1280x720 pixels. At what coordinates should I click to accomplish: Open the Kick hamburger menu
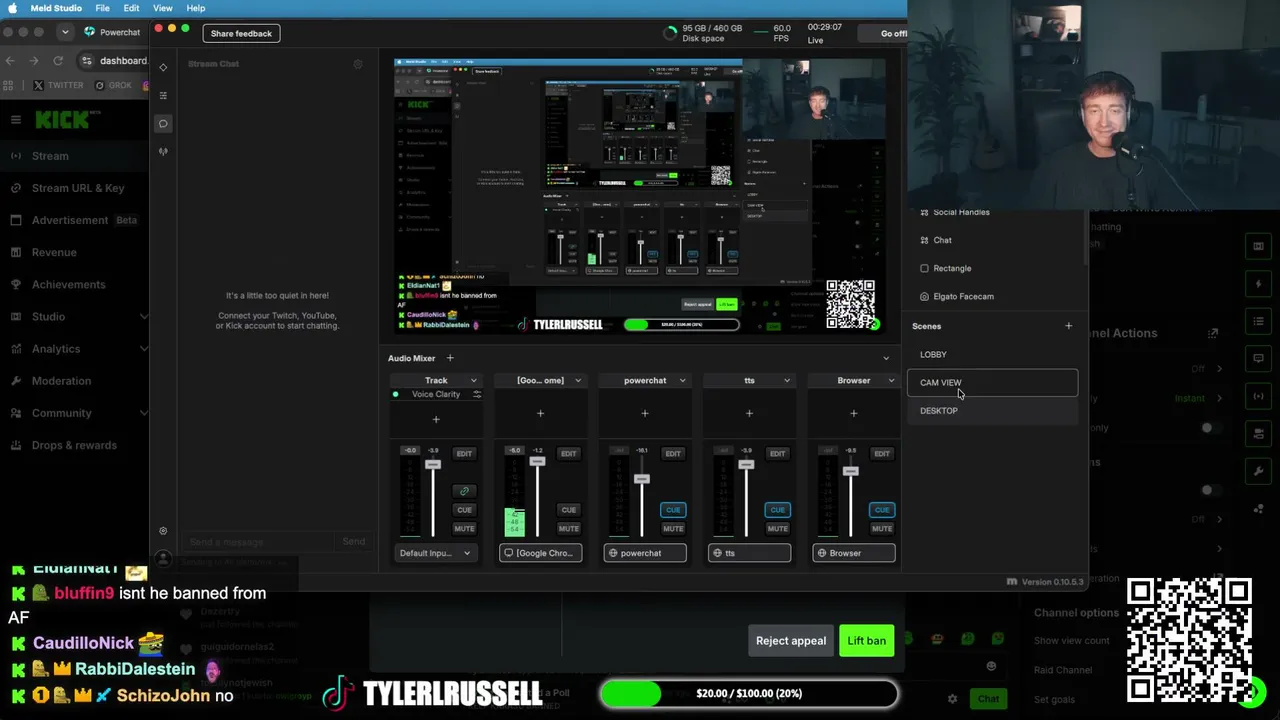pos(16,120)
